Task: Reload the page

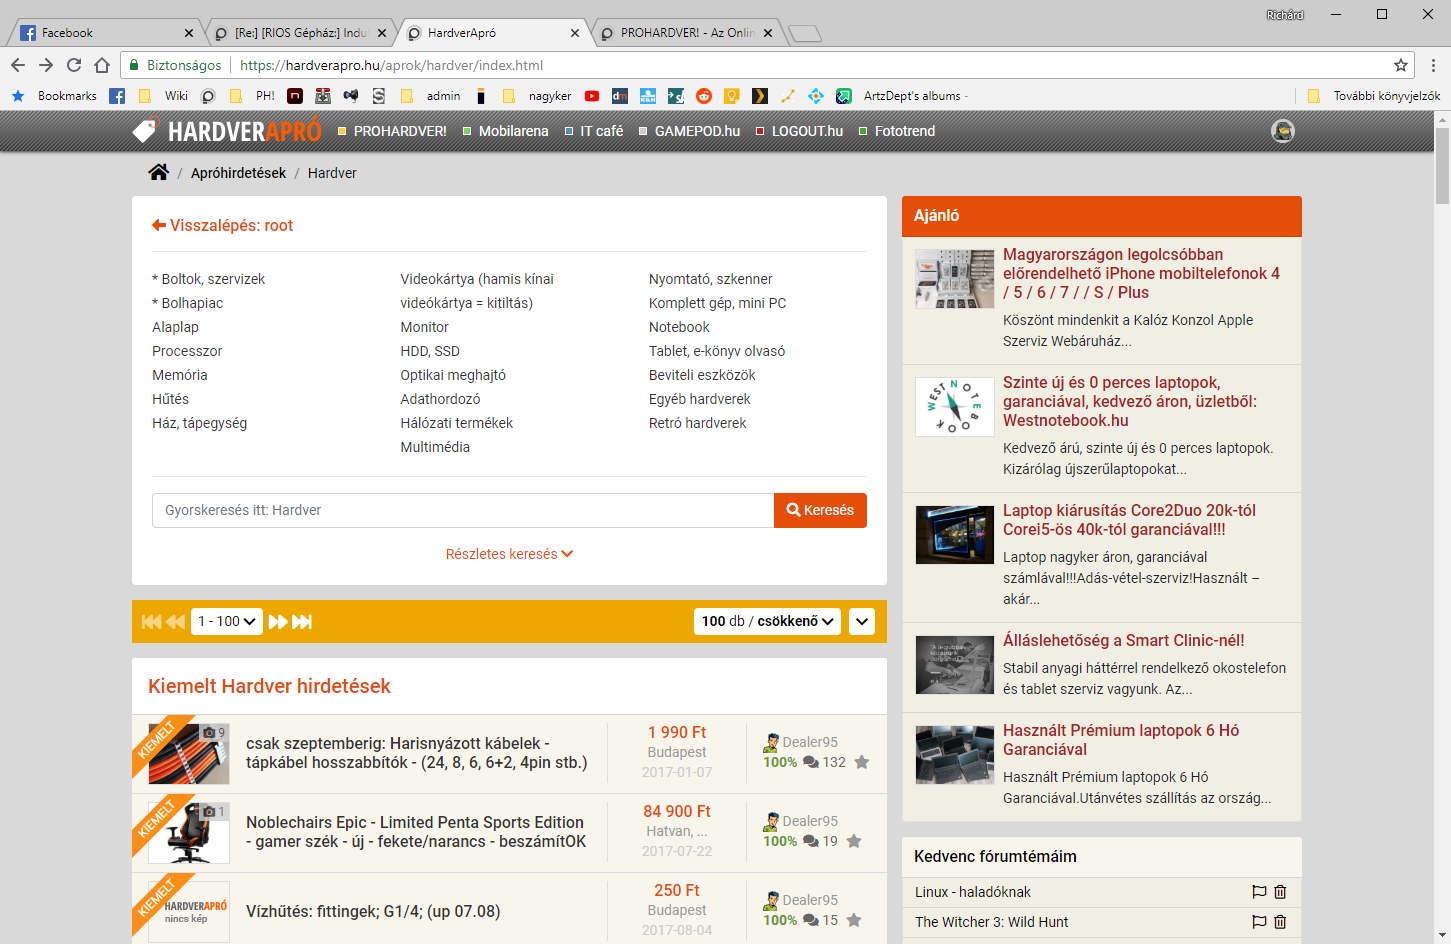Action: (x=74, y=65)
